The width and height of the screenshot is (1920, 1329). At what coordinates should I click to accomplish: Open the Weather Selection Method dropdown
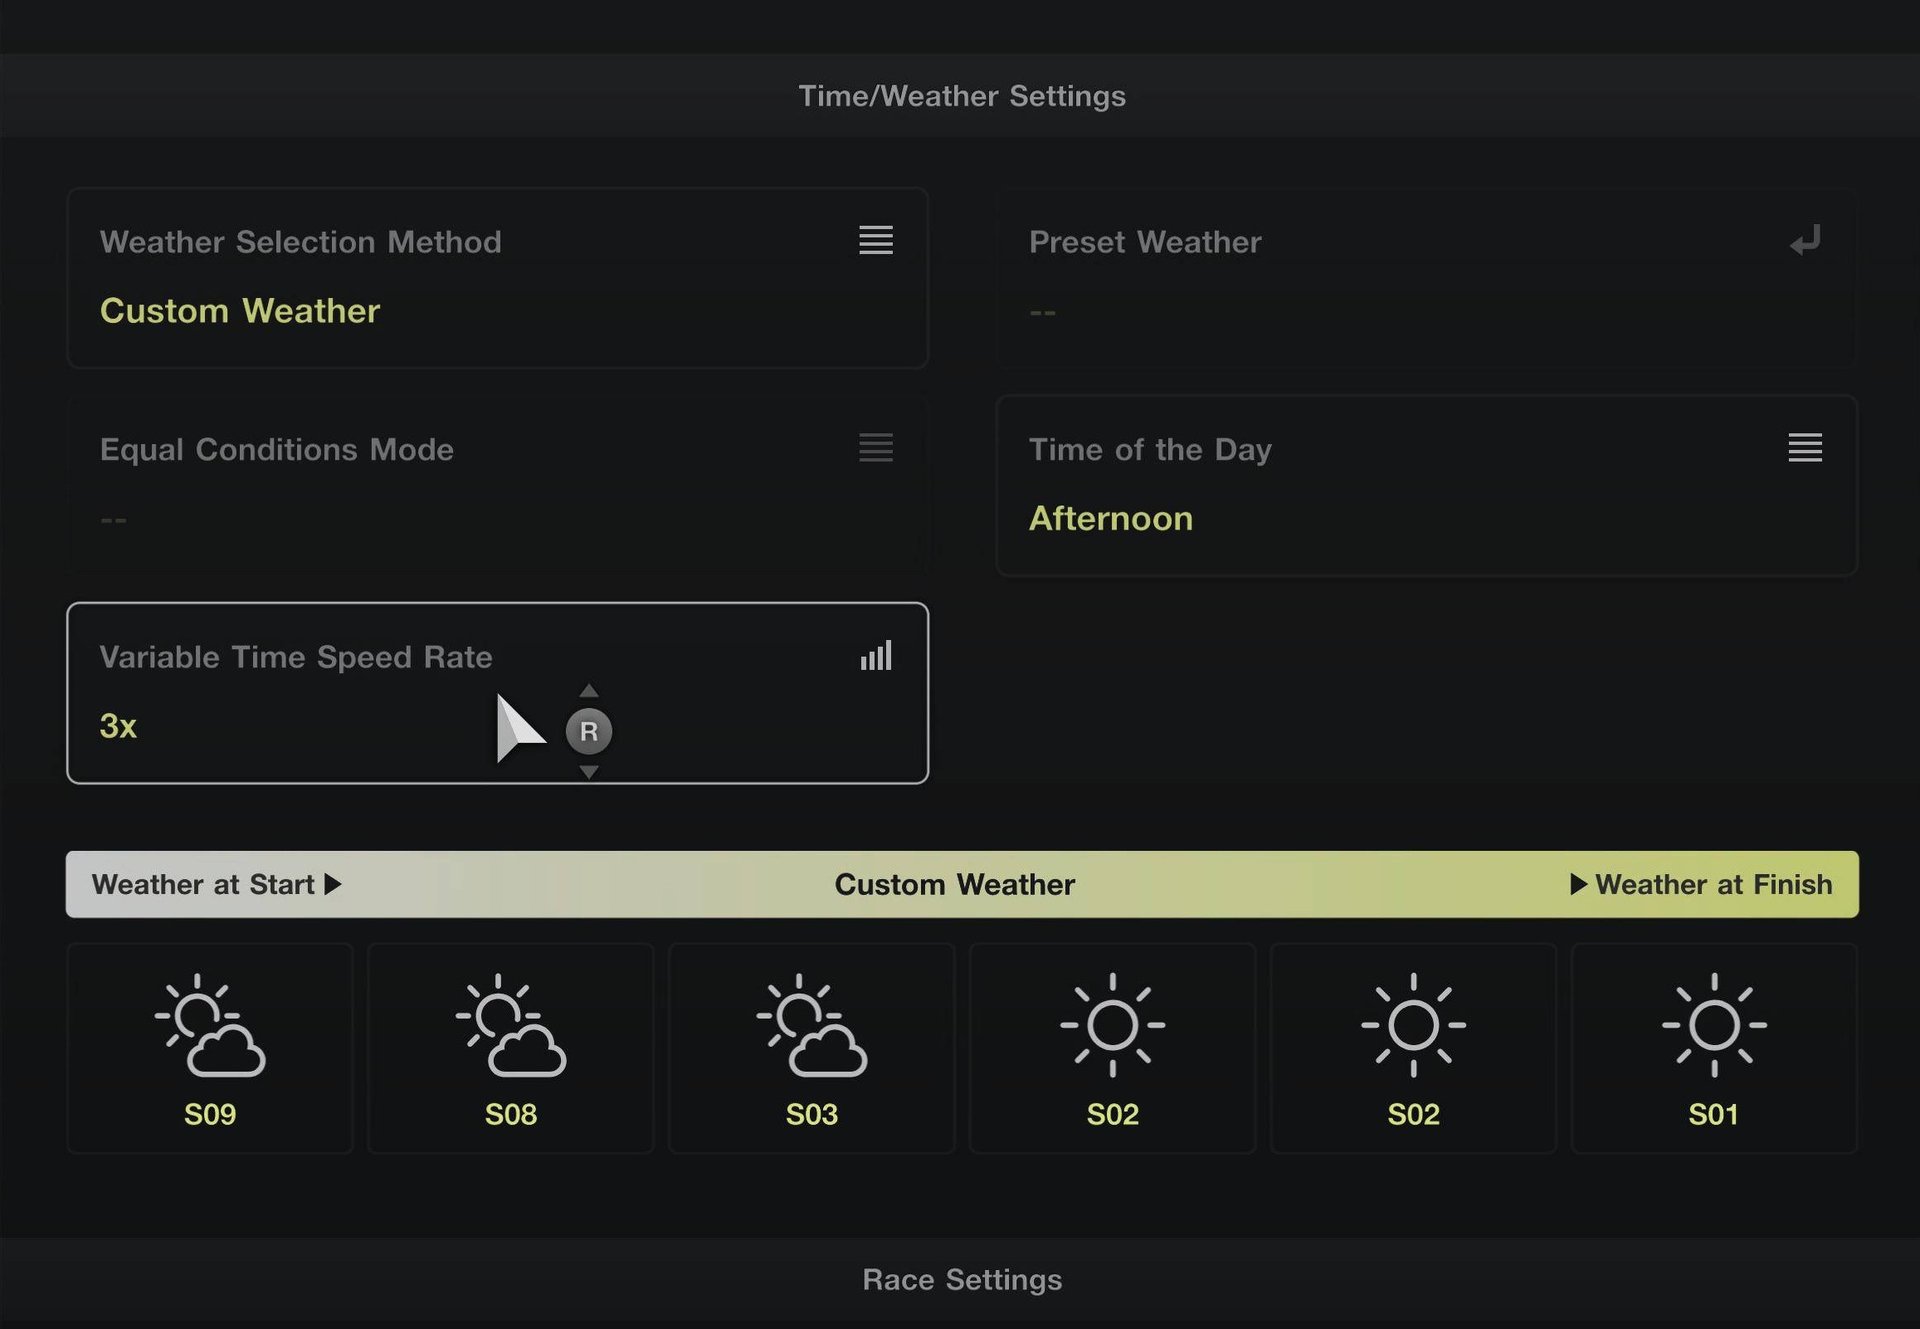tap(497, 278)
